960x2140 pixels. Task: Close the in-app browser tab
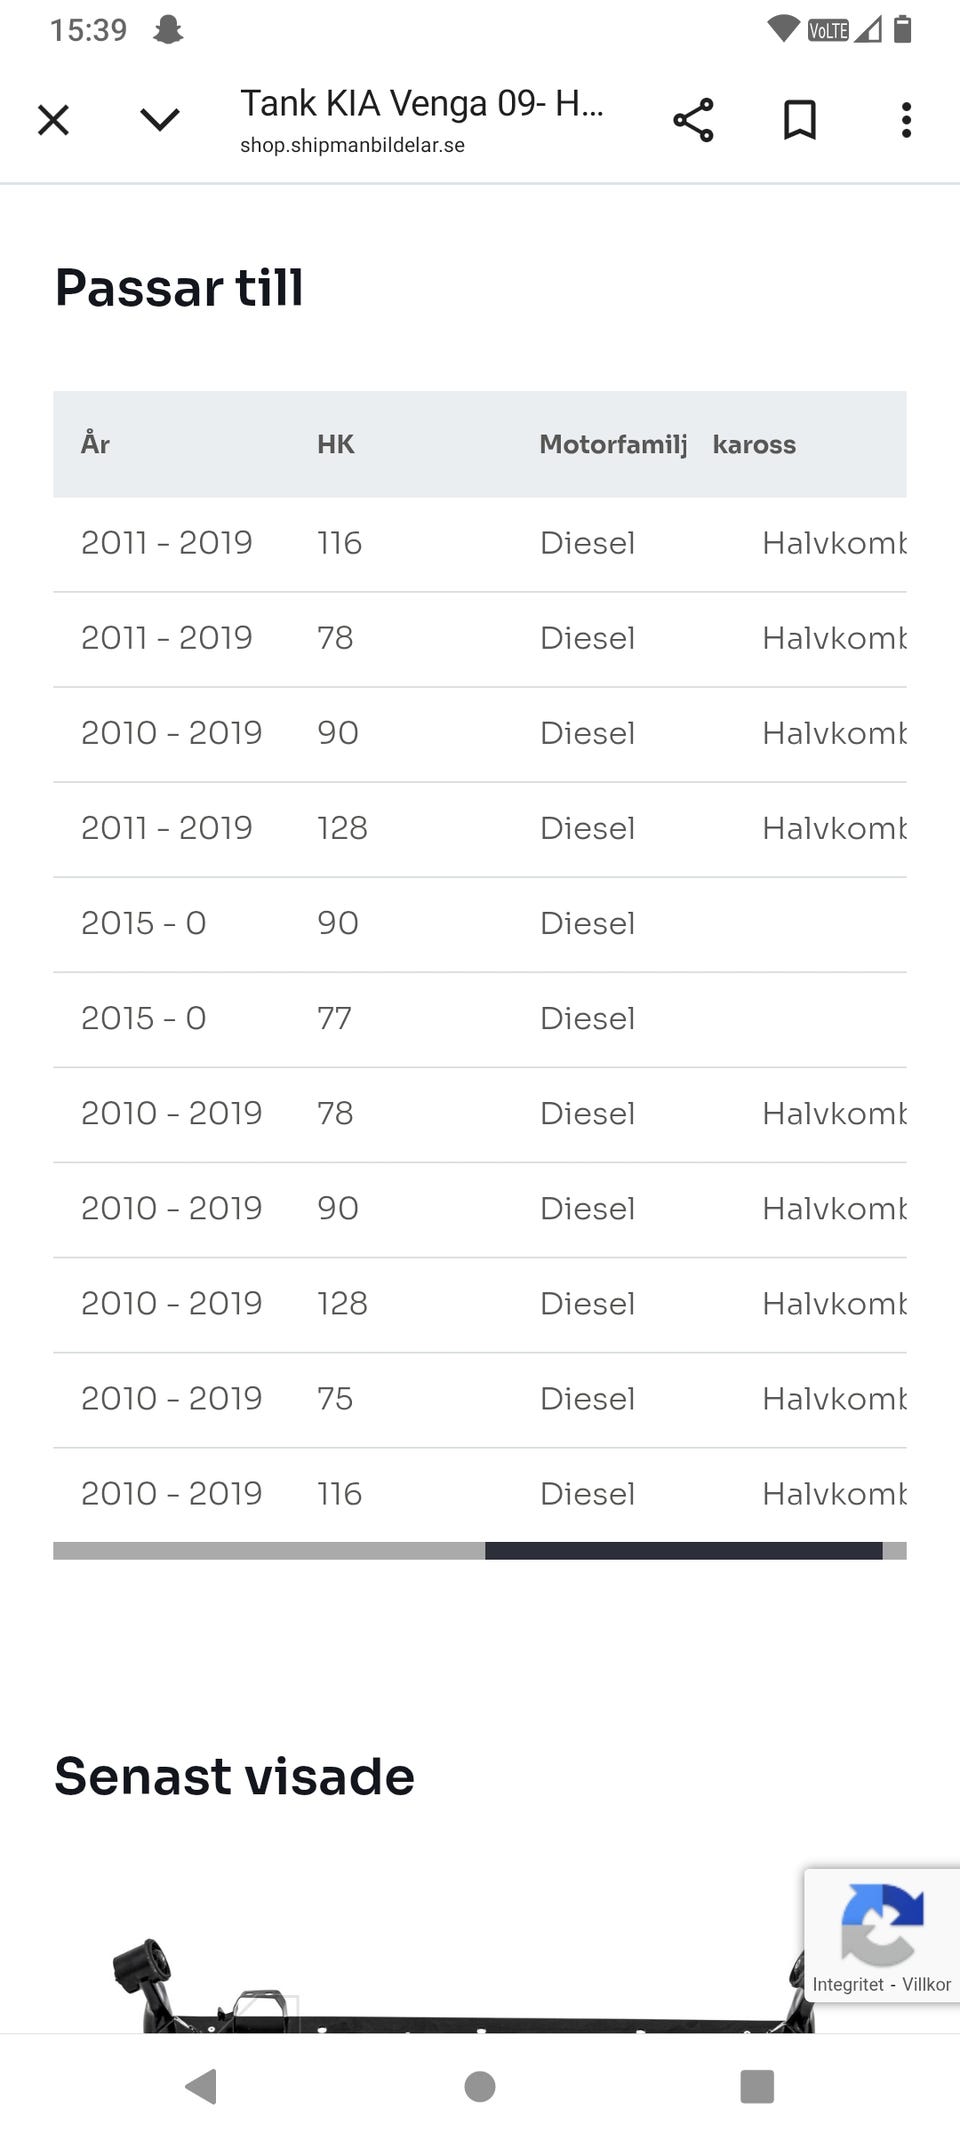(53, 120)
